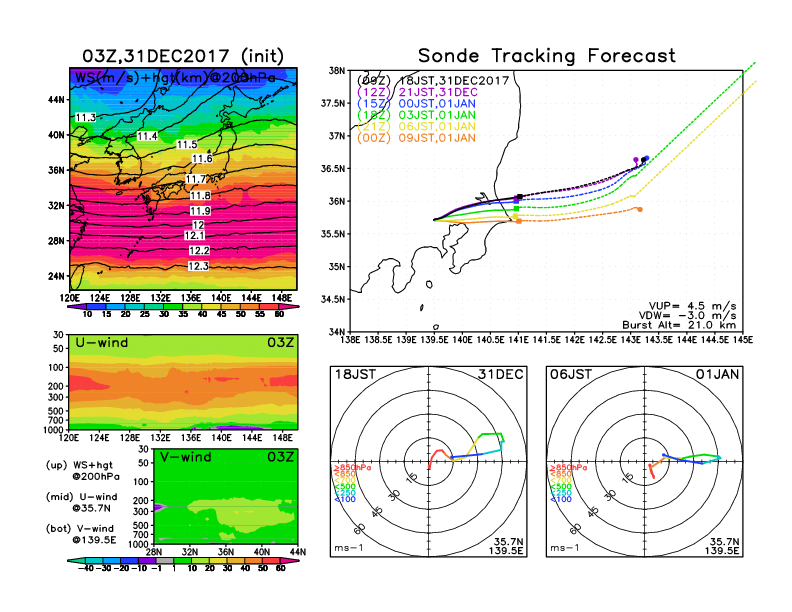Click '≥850hPa' legend in 18JST hodograph
792x612 pixels.
[x=353, y=468]
